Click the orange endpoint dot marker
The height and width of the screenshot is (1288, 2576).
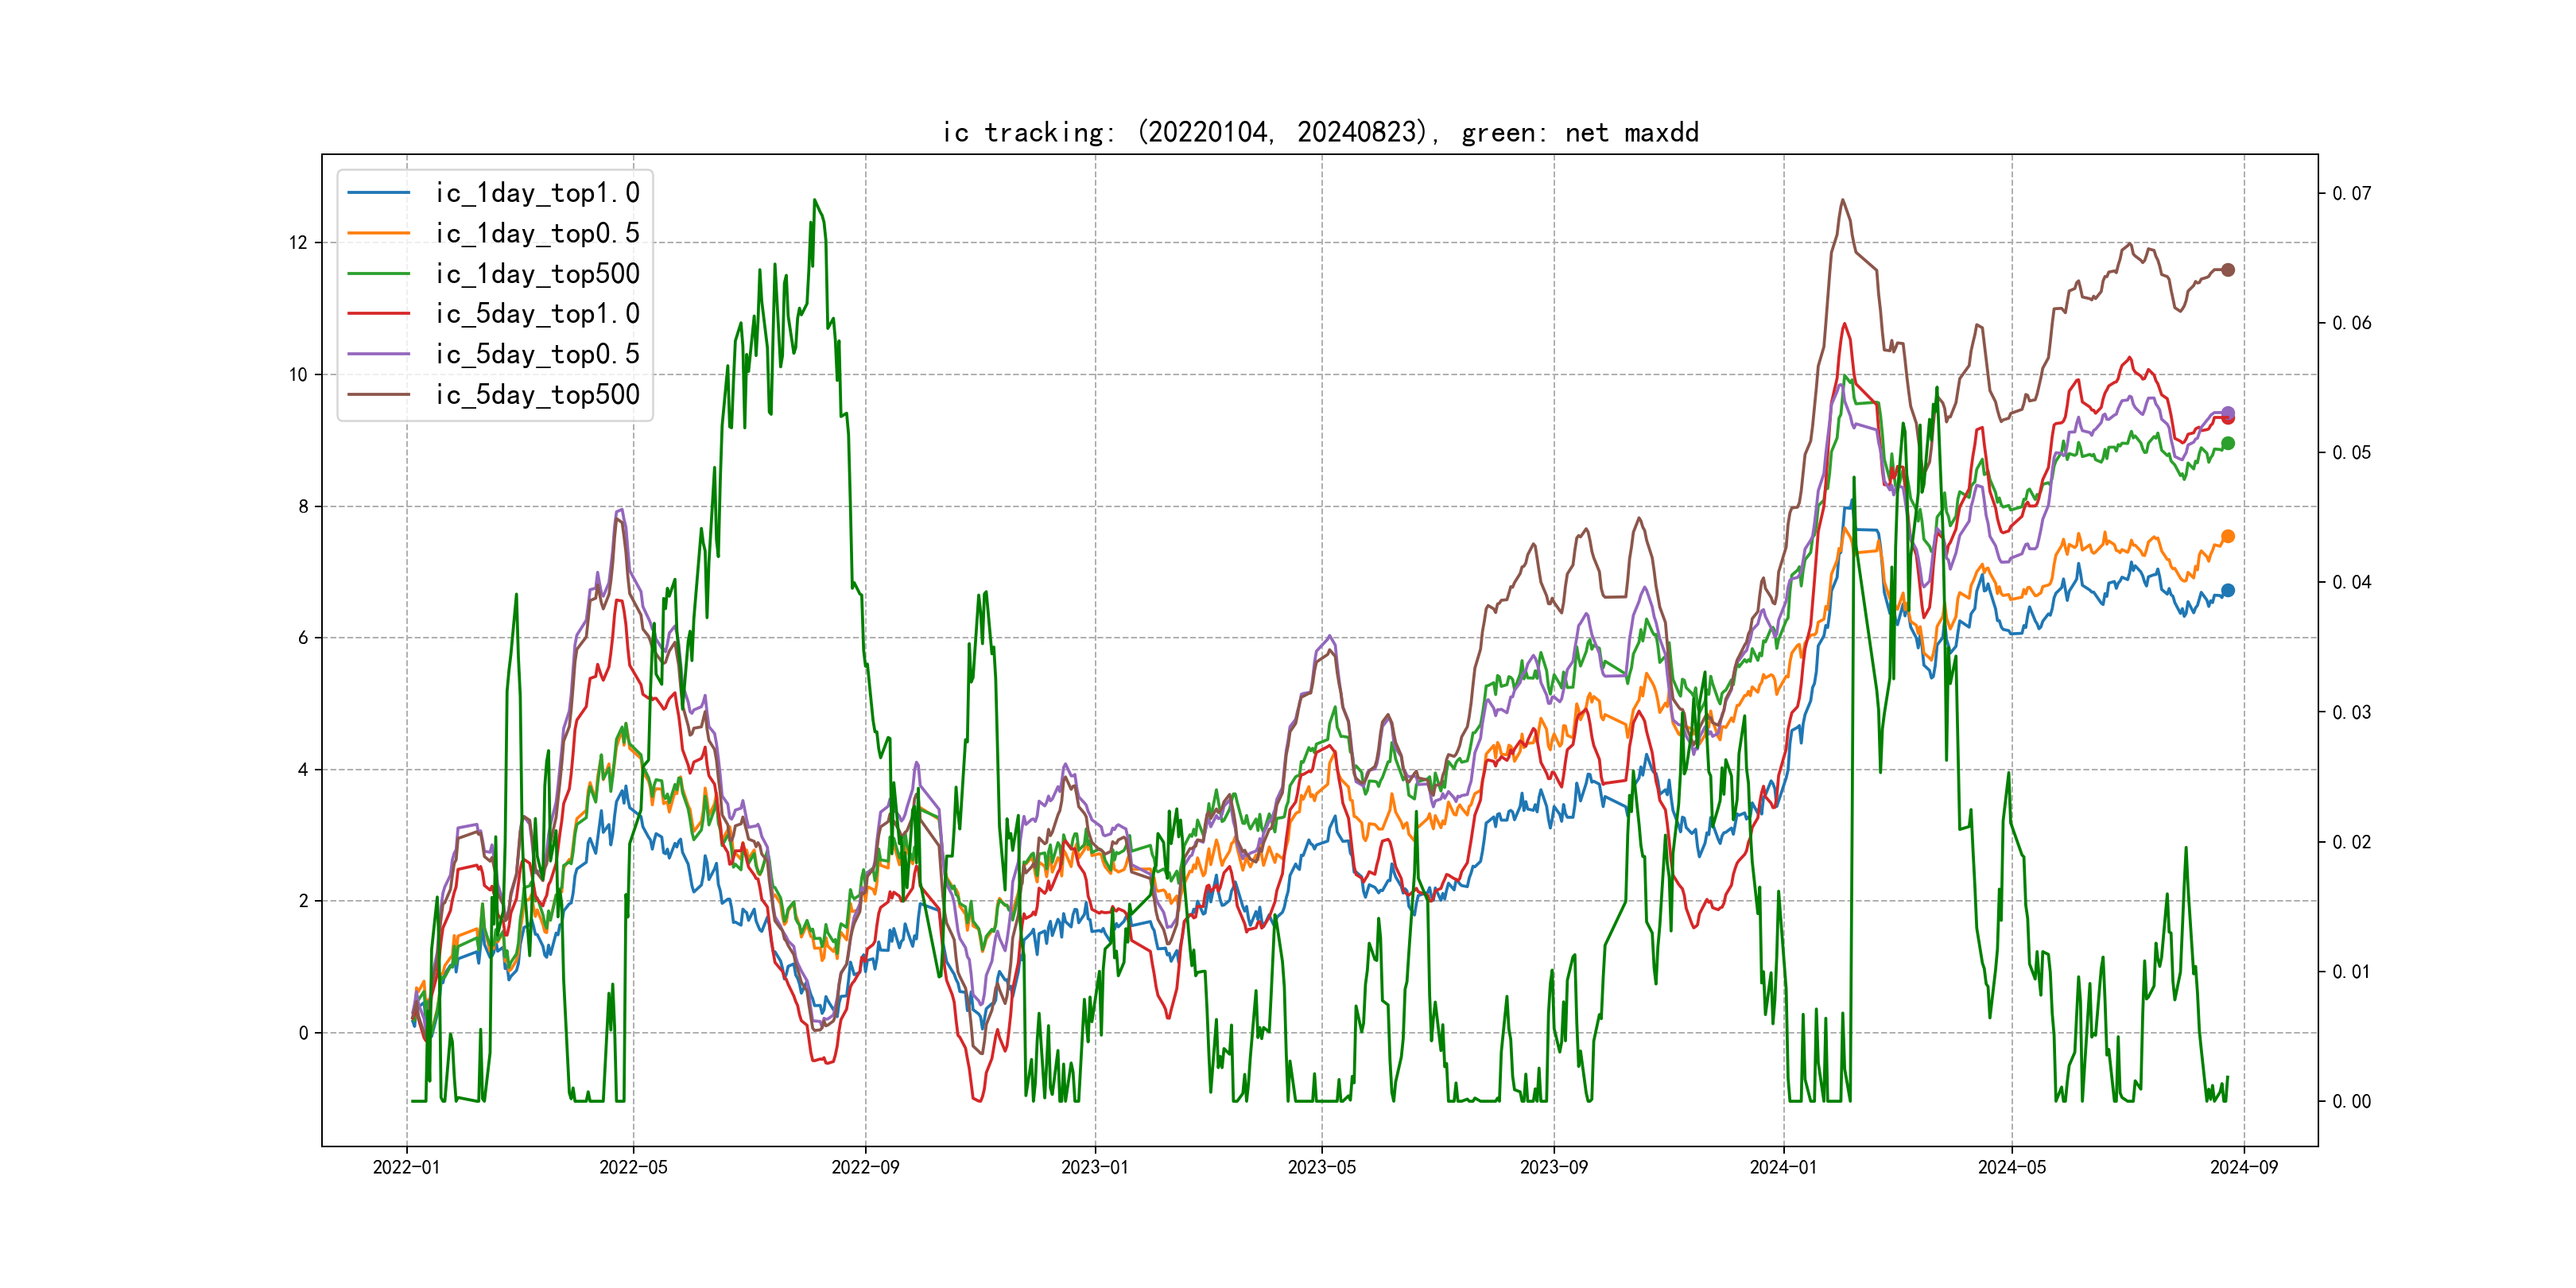[2227, 537]
